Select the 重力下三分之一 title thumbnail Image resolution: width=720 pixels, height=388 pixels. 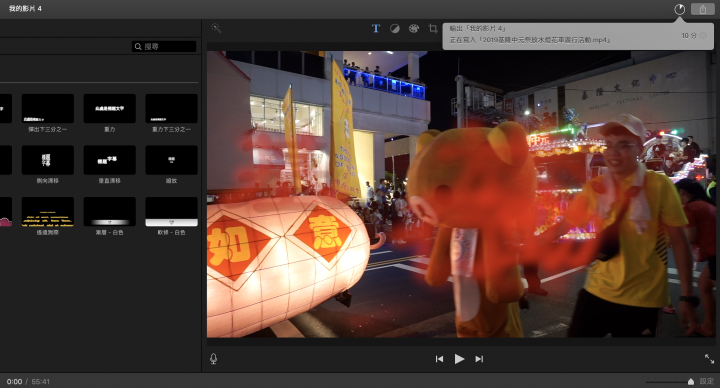[x=171, y=108]
